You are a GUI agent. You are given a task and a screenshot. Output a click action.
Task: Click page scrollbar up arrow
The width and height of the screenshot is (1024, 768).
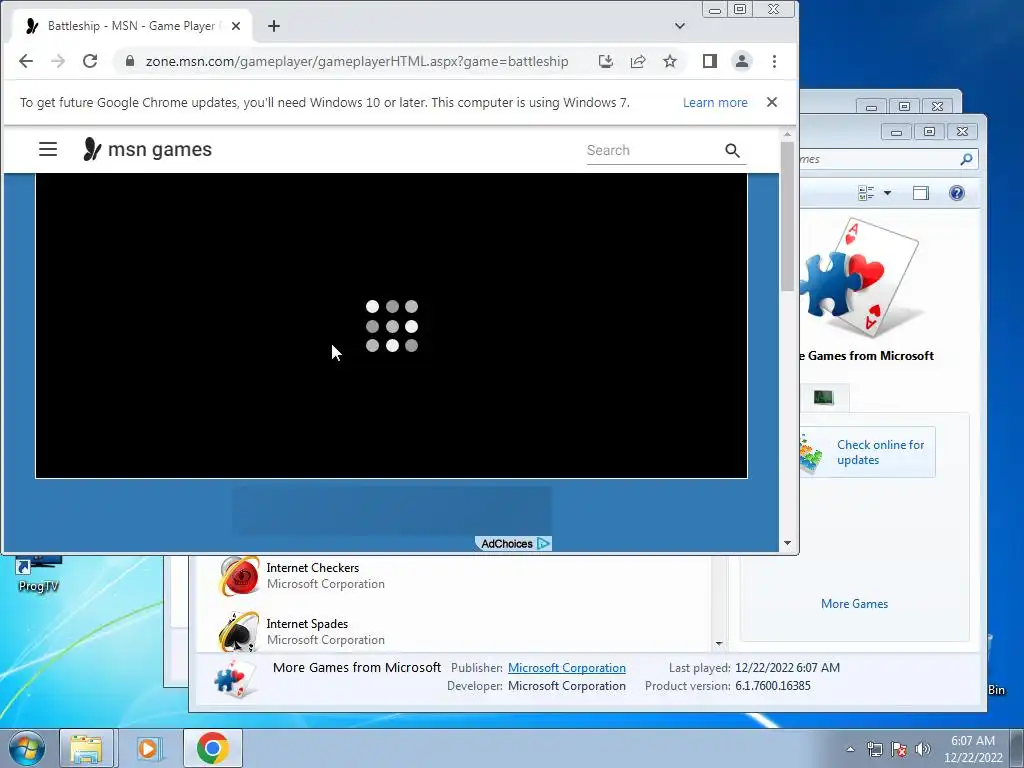(787, 134)
